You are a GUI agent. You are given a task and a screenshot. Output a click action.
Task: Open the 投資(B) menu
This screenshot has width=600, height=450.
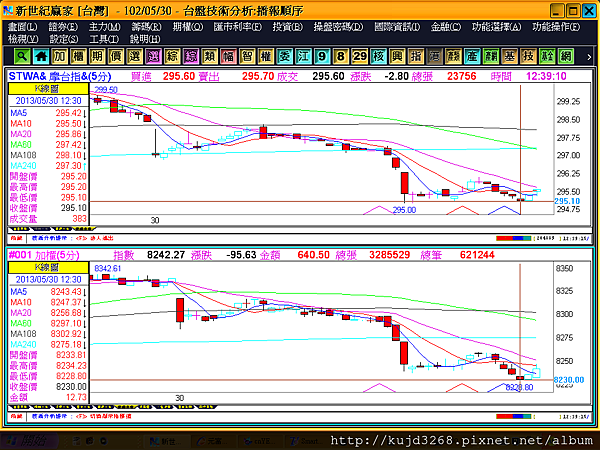287,27
